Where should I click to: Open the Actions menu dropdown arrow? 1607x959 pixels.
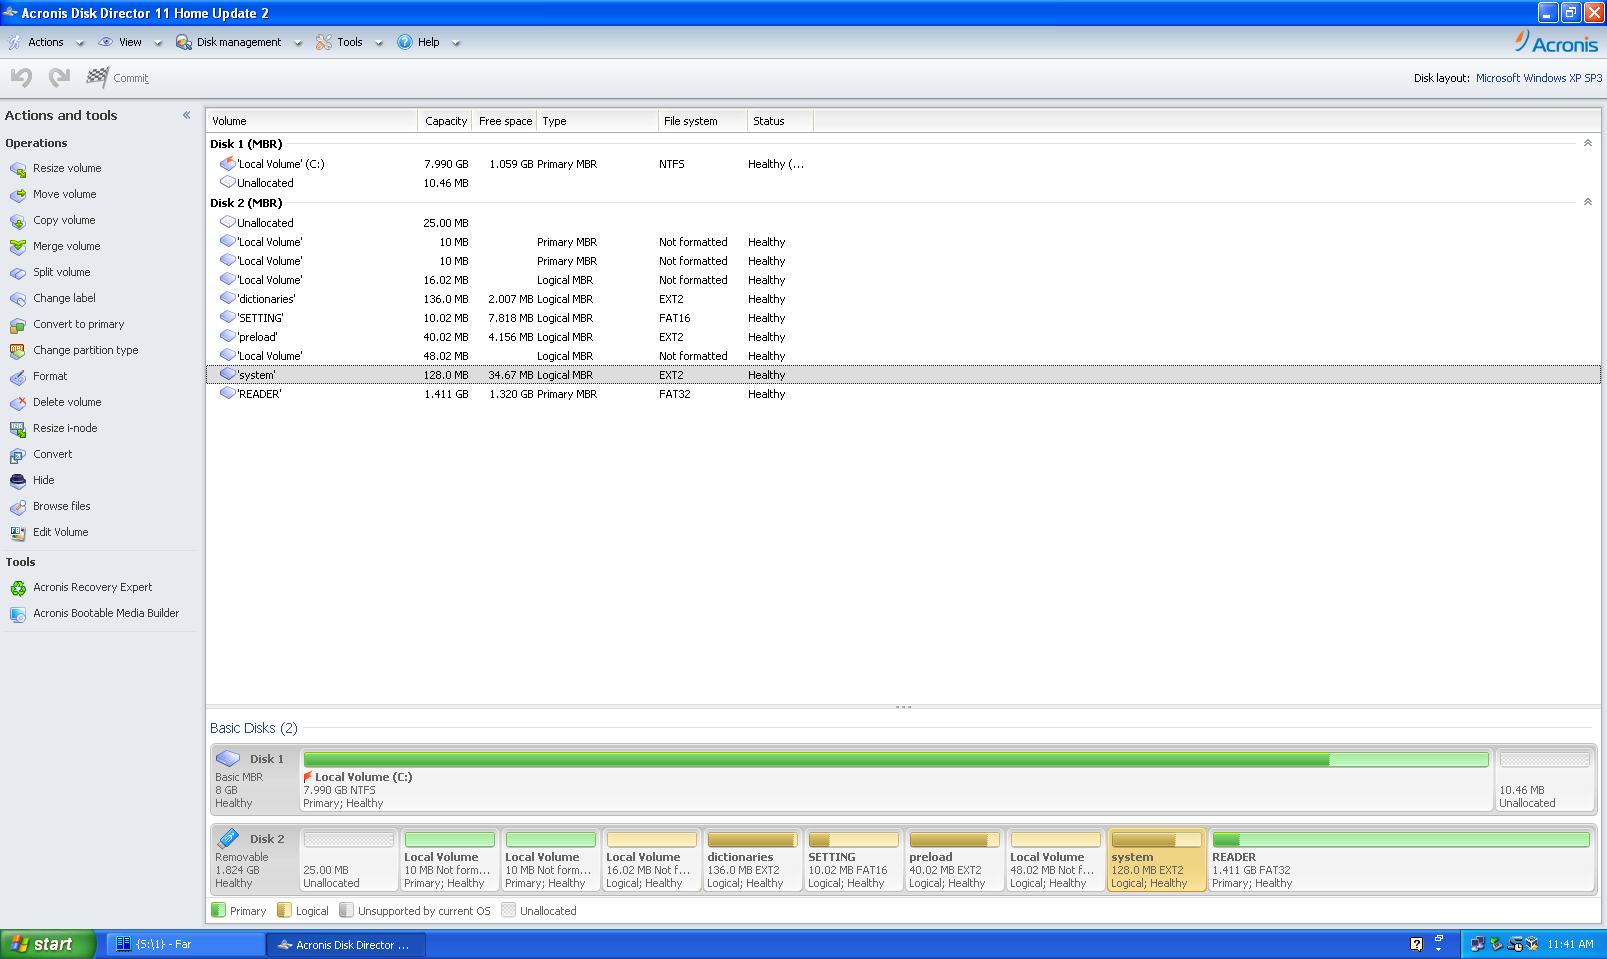(80, 43)
